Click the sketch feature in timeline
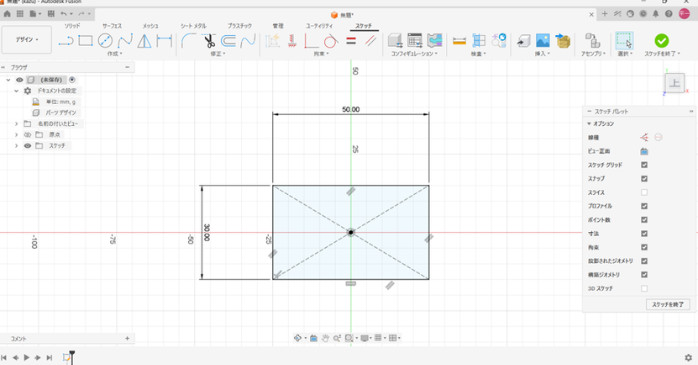698x365 pixels. [x=66, y=357]
